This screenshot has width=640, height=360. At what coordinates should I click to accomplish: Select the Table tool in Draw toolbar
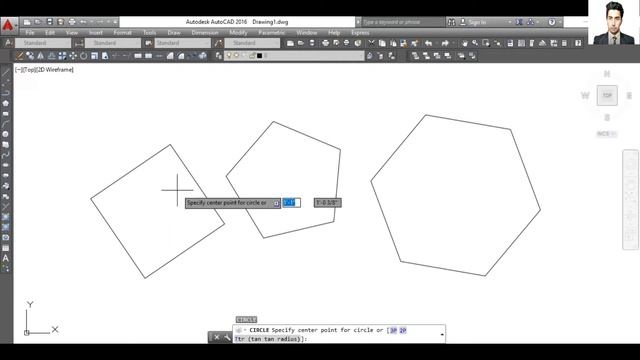pos(5,248)
